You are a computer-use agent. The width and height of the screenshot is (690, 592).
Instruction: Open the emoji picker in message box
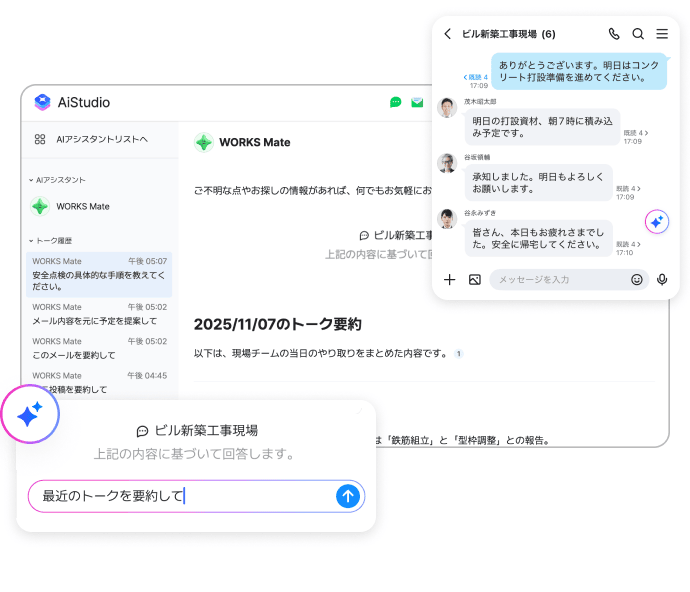click(x=637, y=280)
